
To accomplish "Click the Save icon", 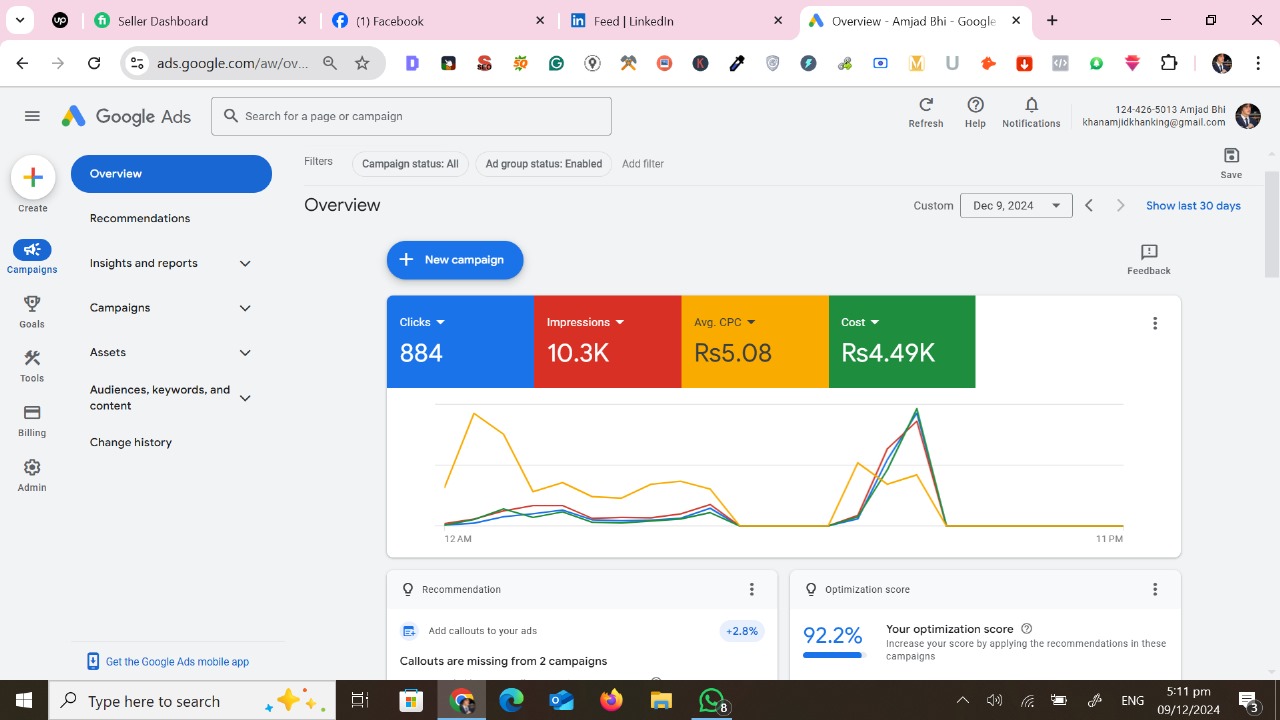I will (x=1231, y=156).
